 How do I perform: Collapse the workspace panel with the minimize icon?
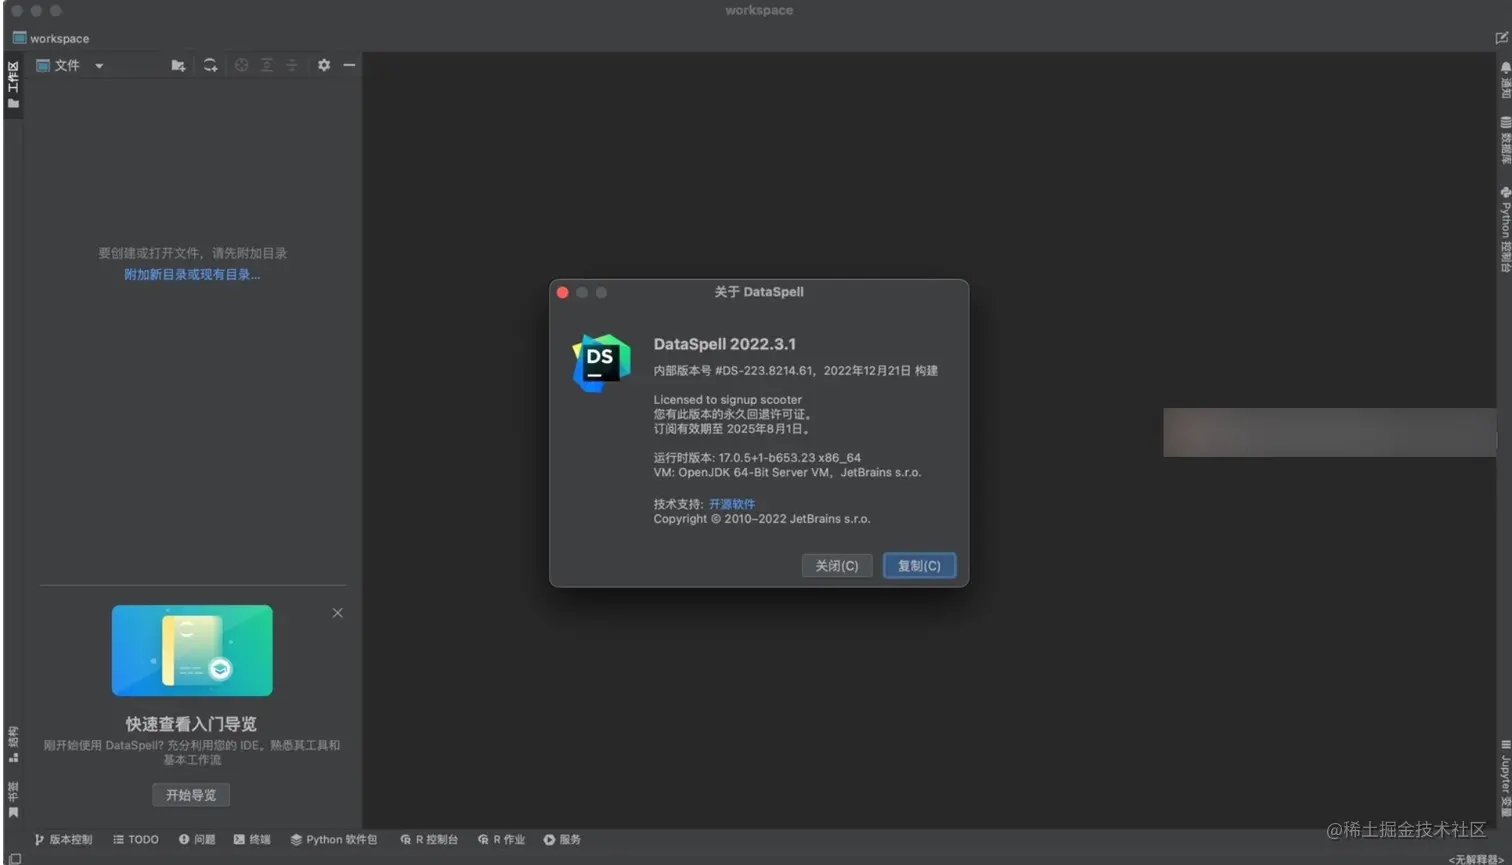click(347, 65)
